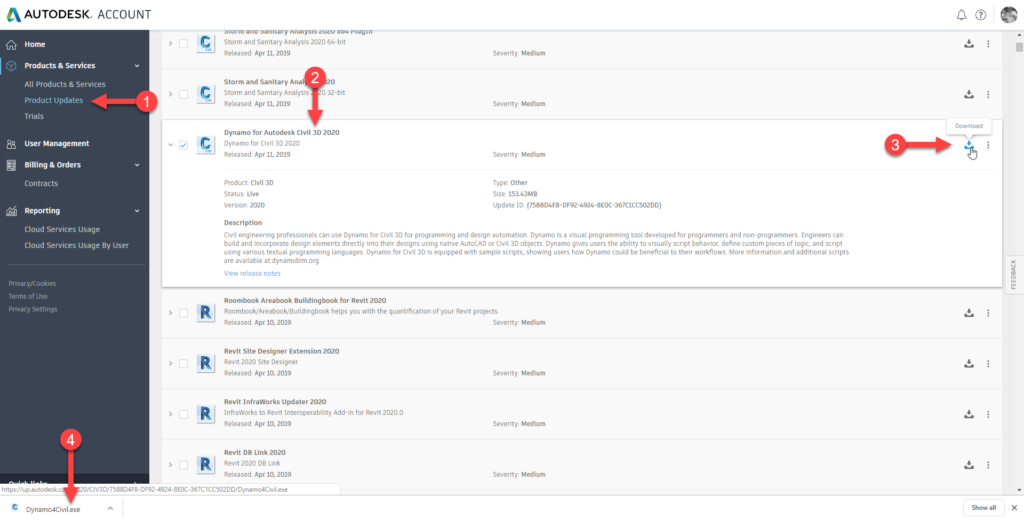This screenshot has width=1024, height=521.
Task: Download Roombook Areabook Buildingbook for Revit 2020
Action: point(969,313)
